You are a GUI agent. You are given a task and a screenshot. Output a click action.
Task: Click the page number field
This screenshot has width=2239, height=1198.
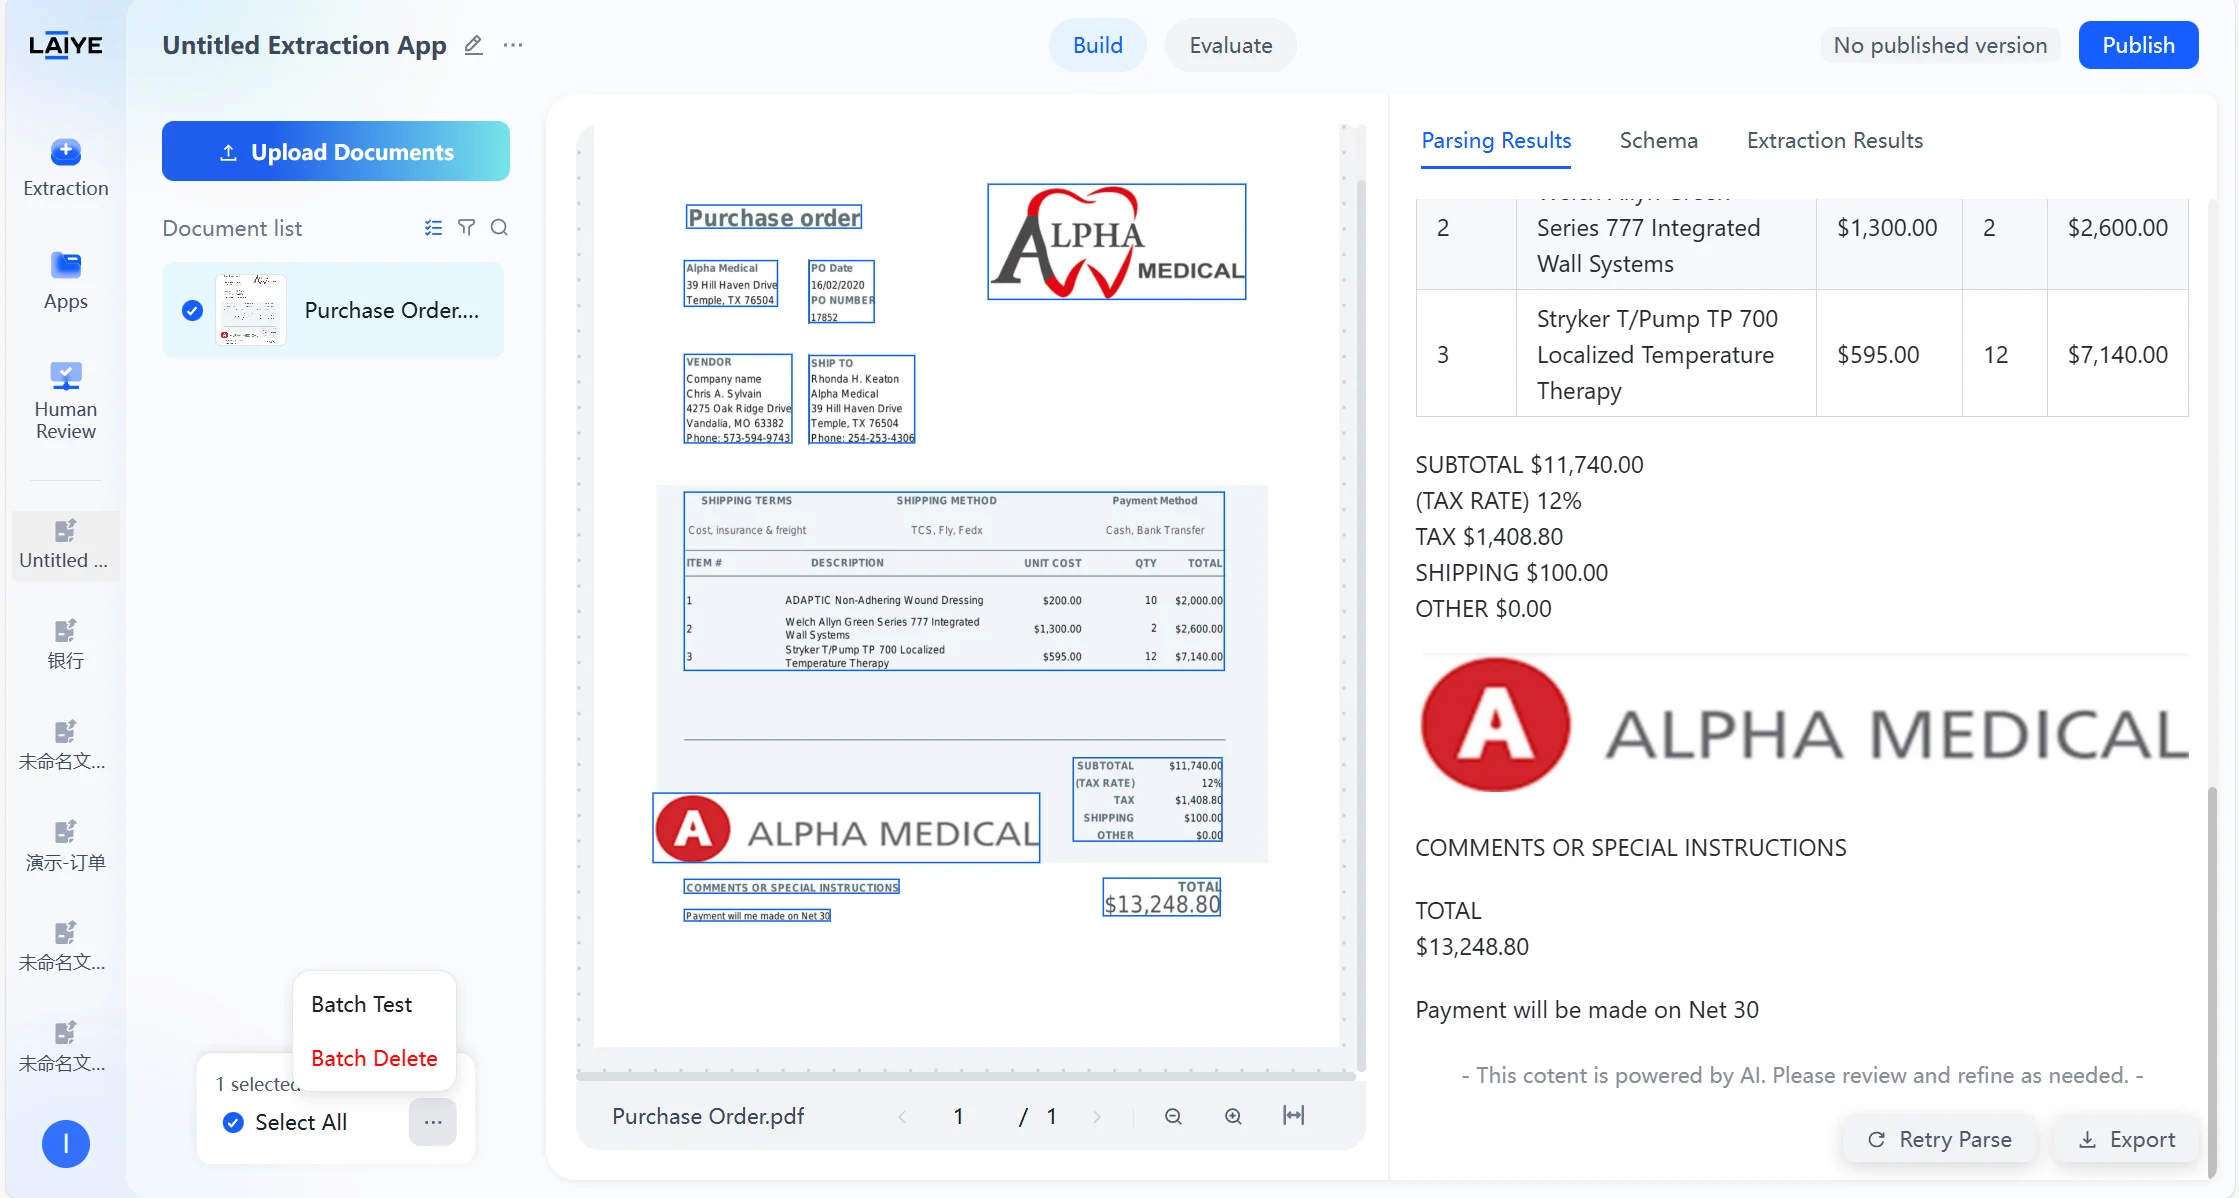(x=958, y=1117)
